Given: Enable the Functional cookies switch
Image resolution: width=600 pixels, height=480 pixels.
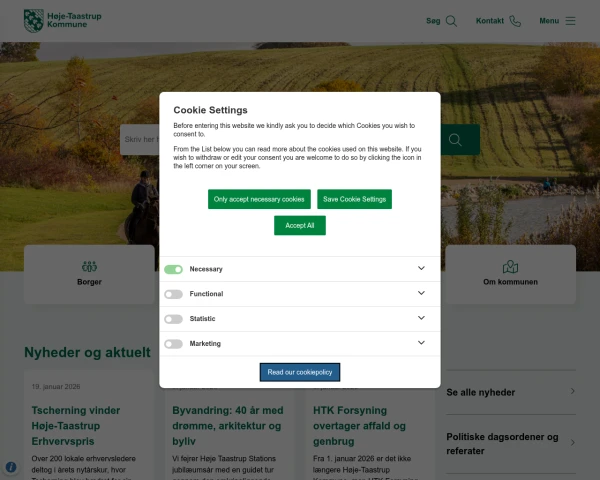Looking at the screenshot, I should tap(173, 294).
